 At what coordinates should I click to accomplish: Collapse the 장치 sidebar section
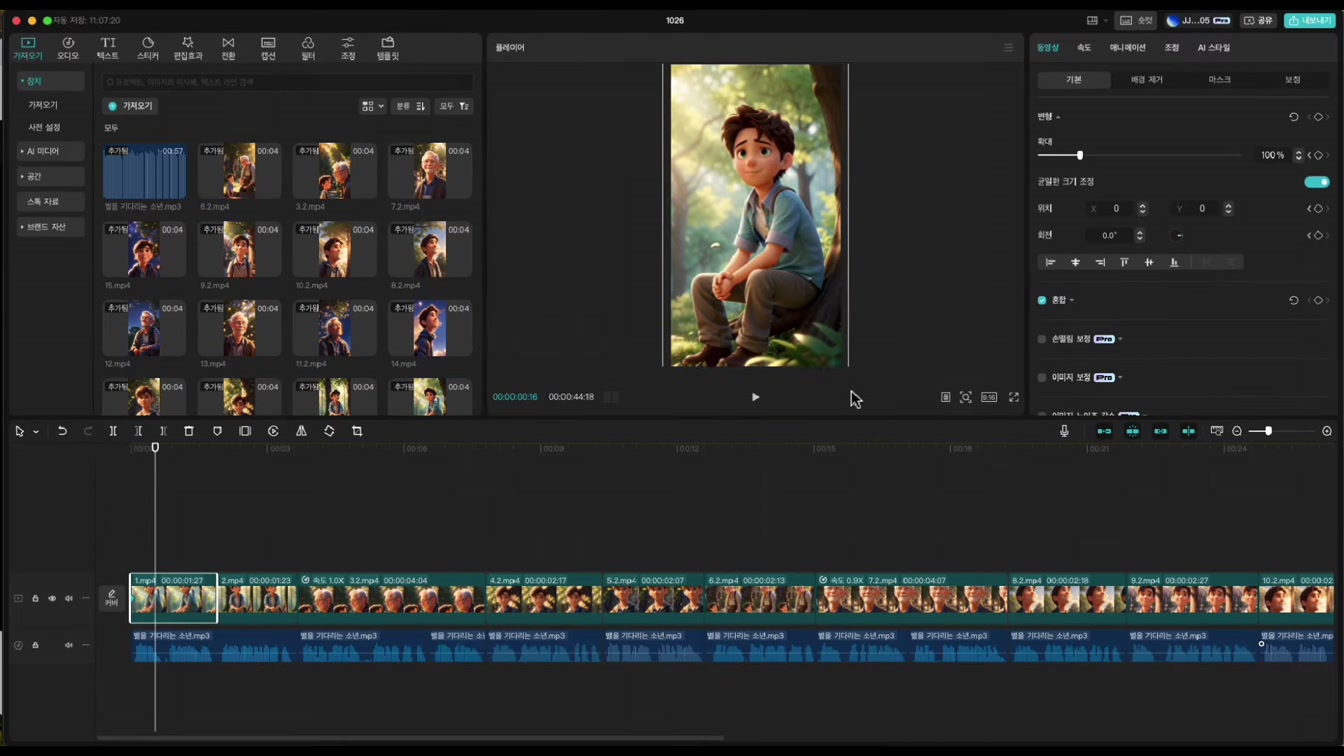50,81
